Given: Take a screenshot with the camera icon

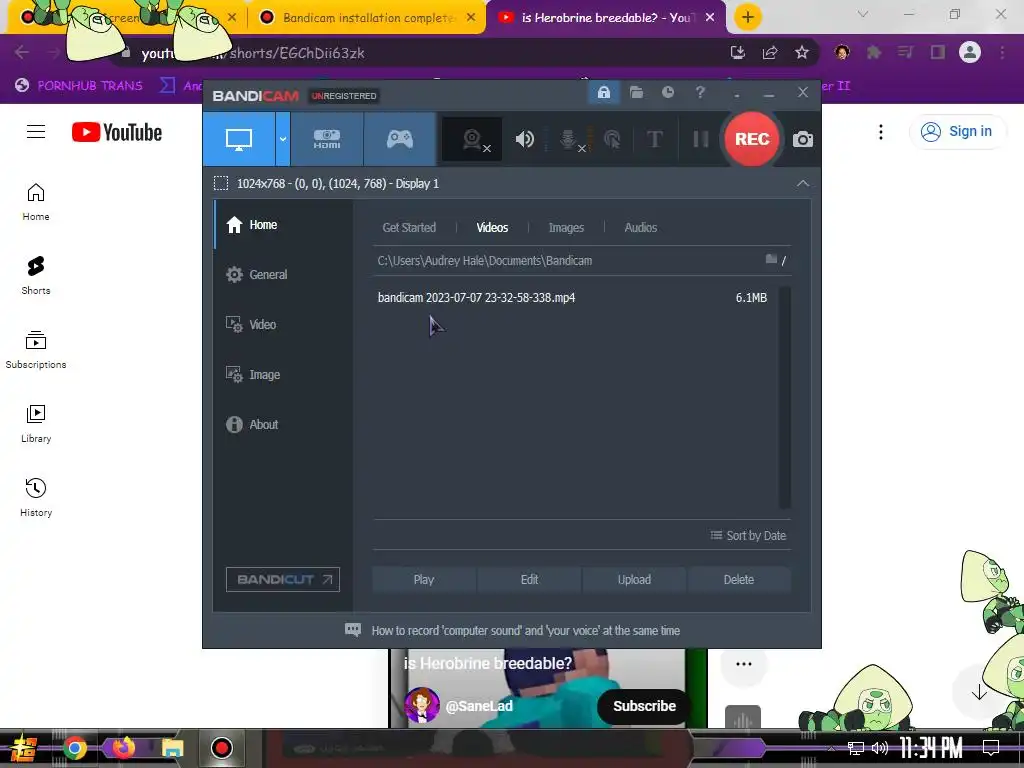Looking at the screenshot, I should (x=803, y=139).
